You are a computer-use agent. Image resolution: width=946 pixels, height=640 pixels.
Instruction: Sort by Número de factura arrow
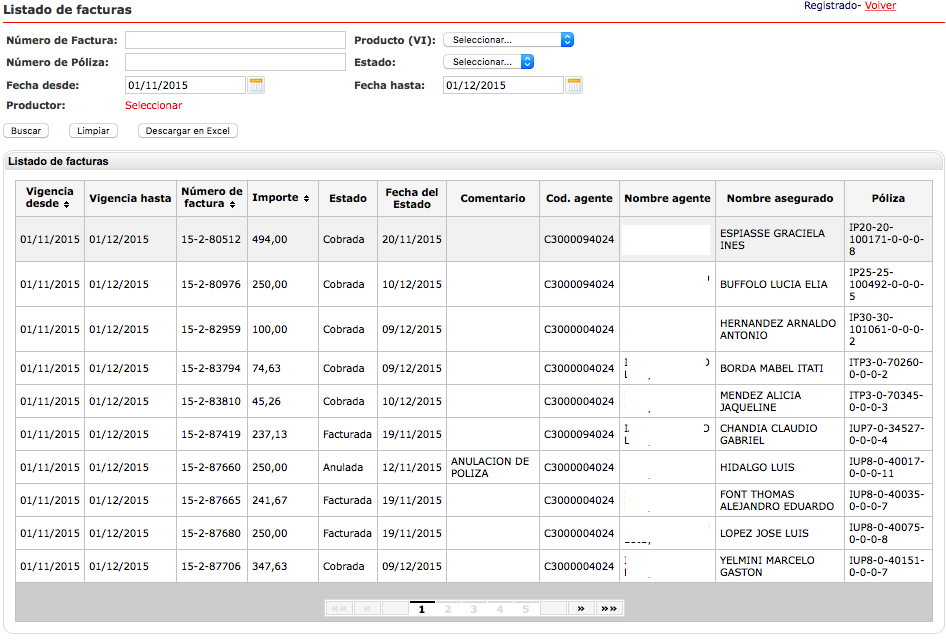[x=233, y=204]
